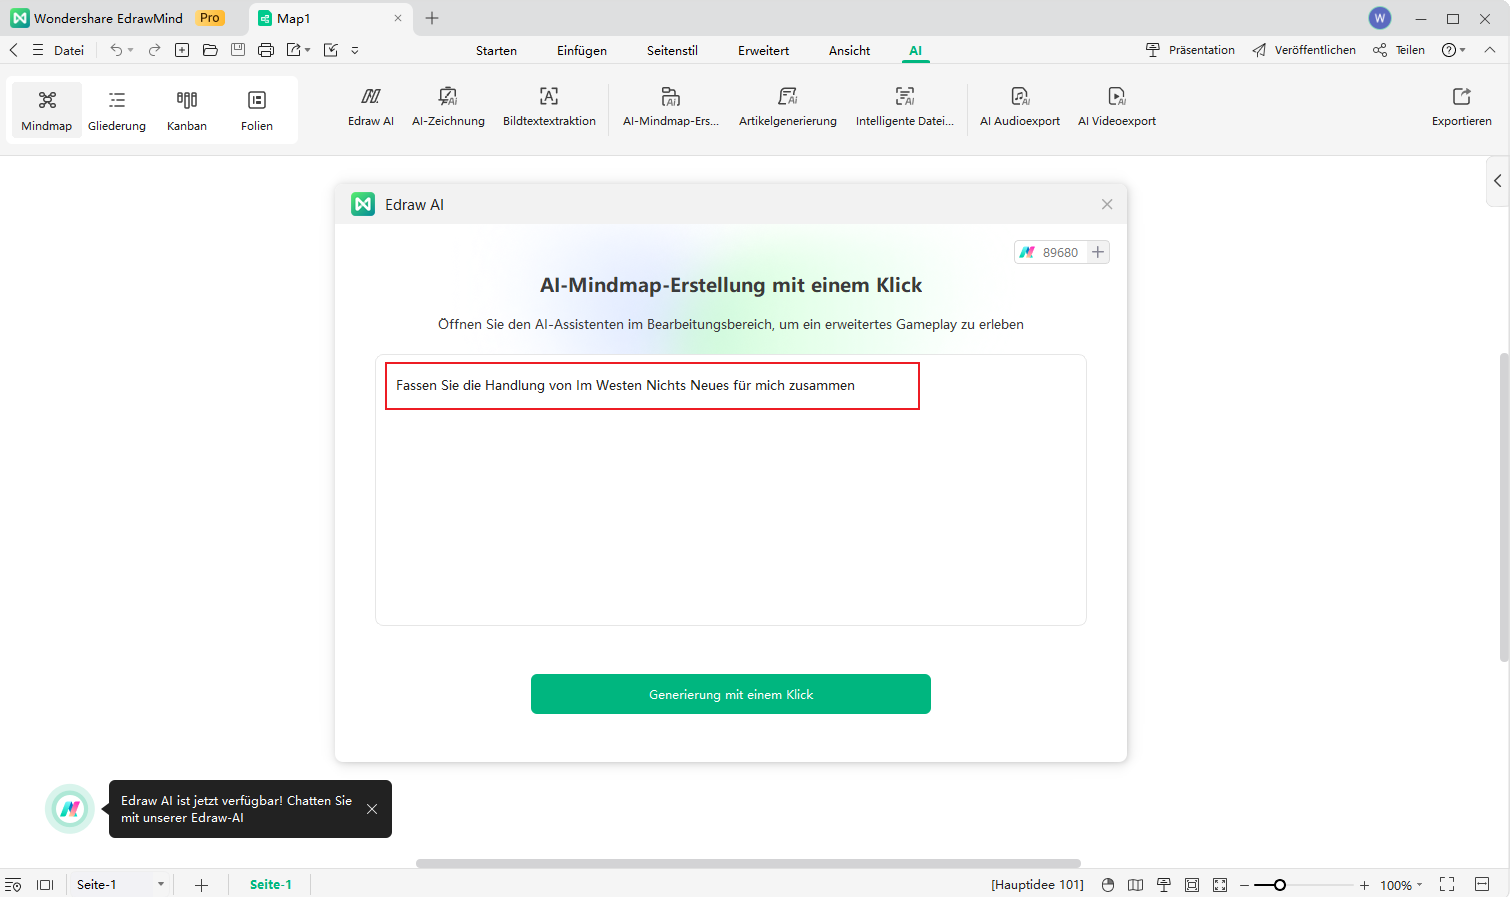1512x897 pixels.
Task: Click the expand-corners icon in status bar
Action: click(x=1220, y=885)
